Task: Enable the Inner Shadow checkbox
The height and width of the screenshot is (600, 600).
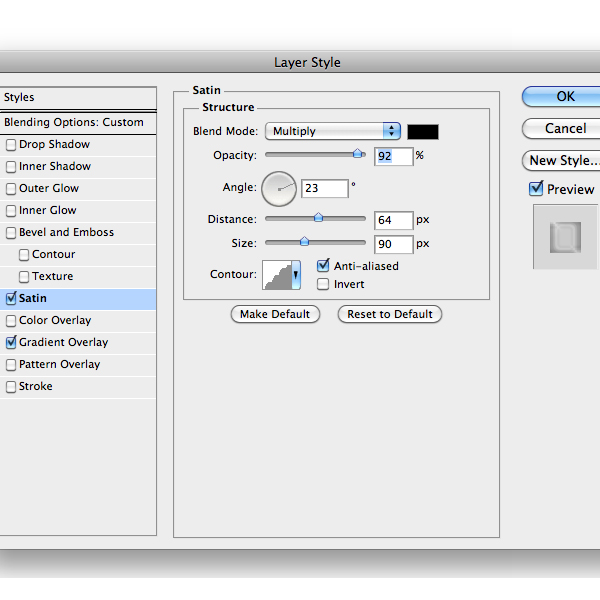Action: pos(11,166)
